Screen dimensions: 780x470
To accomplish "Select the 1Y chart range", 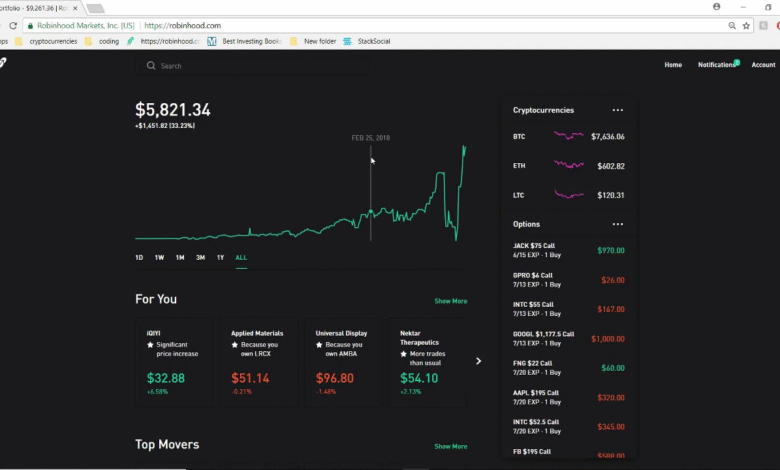I will [220, 258].
